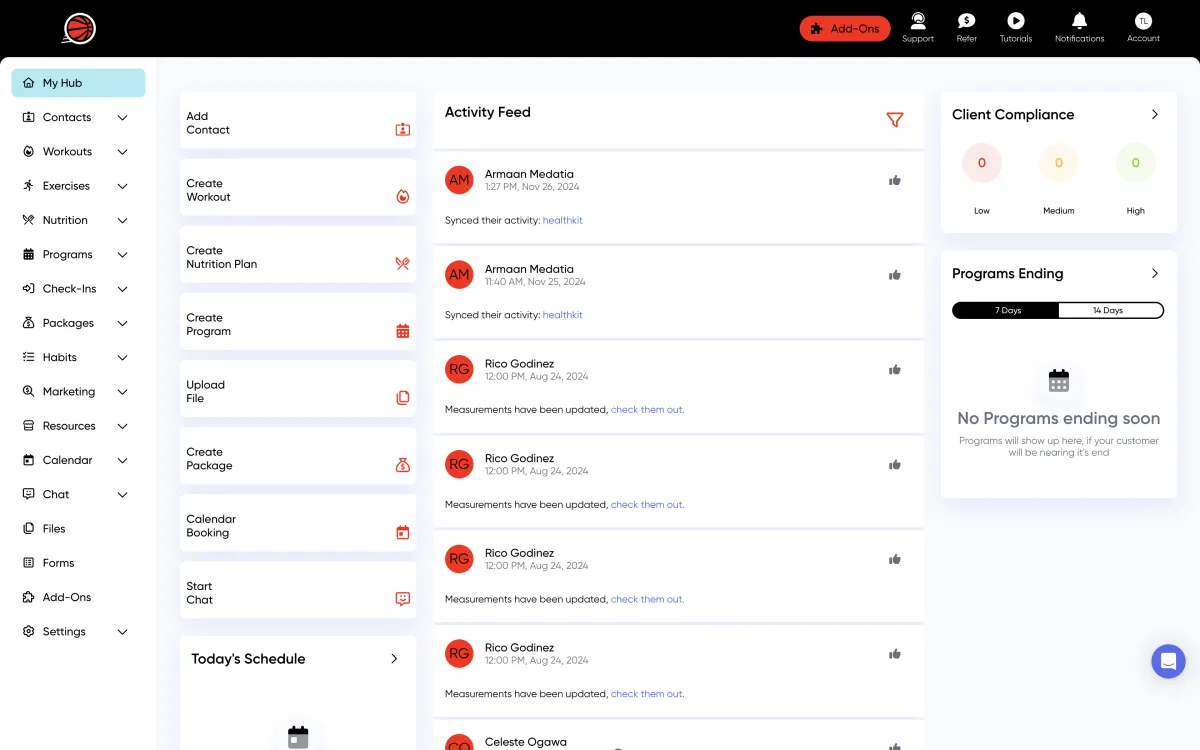Expand the Workouts menu chevron
This screenshot has height=750, width=1200.
coord(122,152)
